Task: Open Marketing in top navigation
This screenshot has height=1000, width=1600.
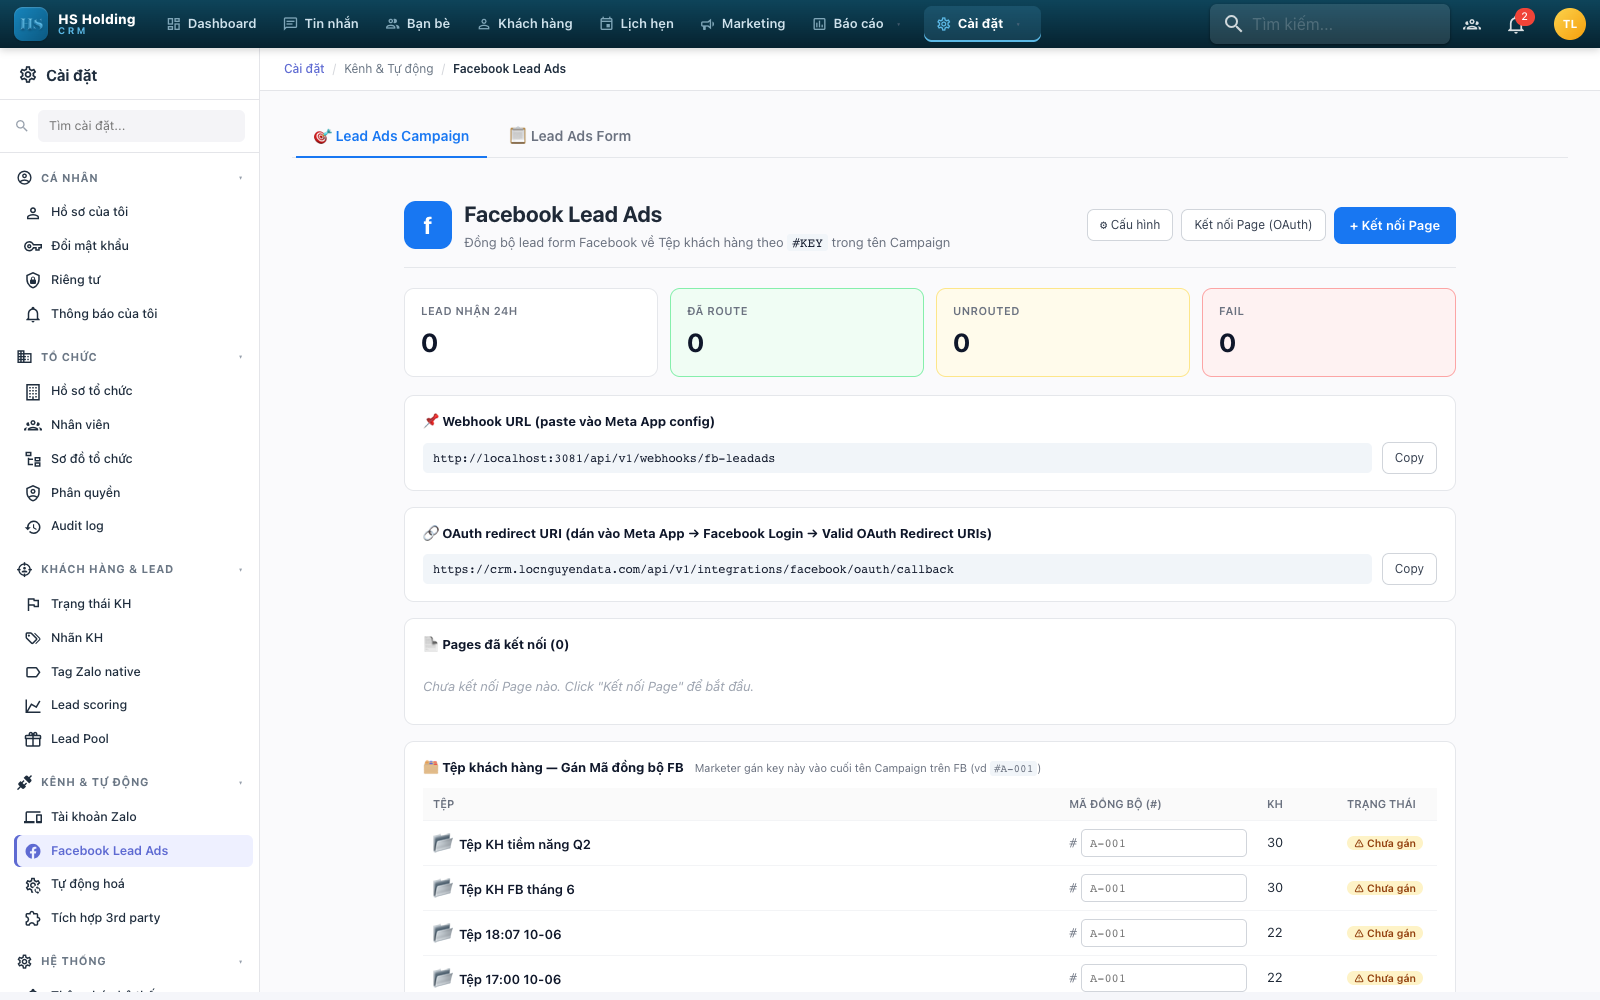Action: (743, 24)
